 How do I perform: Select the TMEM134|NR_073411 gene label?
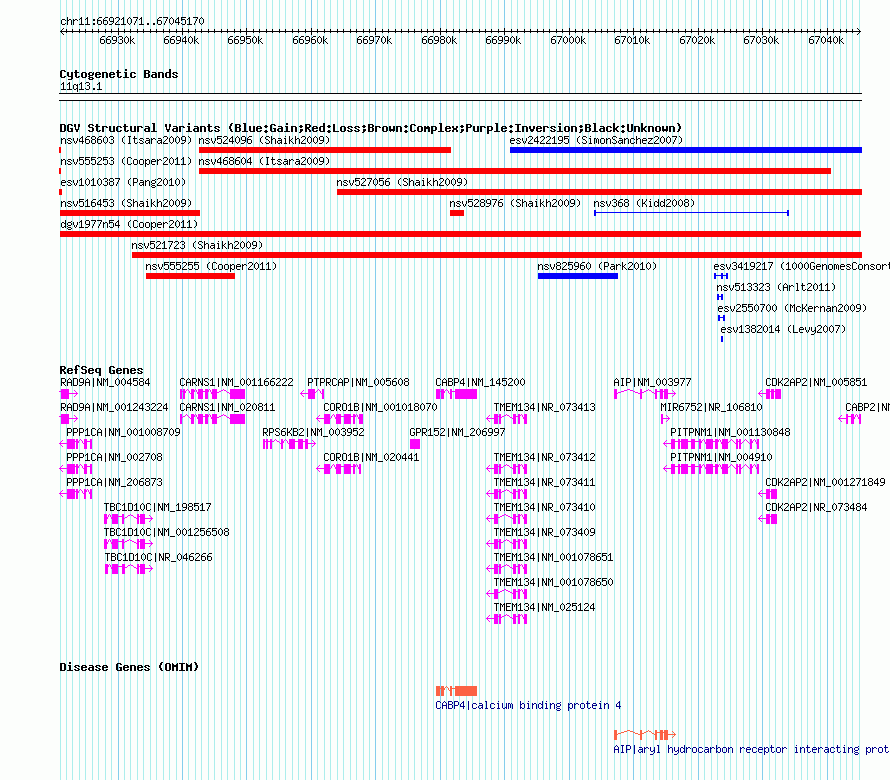(544, 482)
